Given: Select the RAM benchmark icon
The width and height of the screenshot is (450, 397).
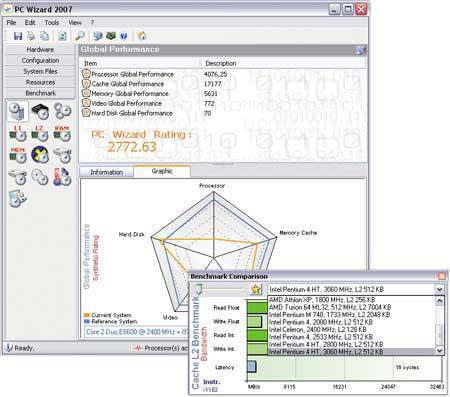Looking at the screenshot, I should tap(62, 133).
